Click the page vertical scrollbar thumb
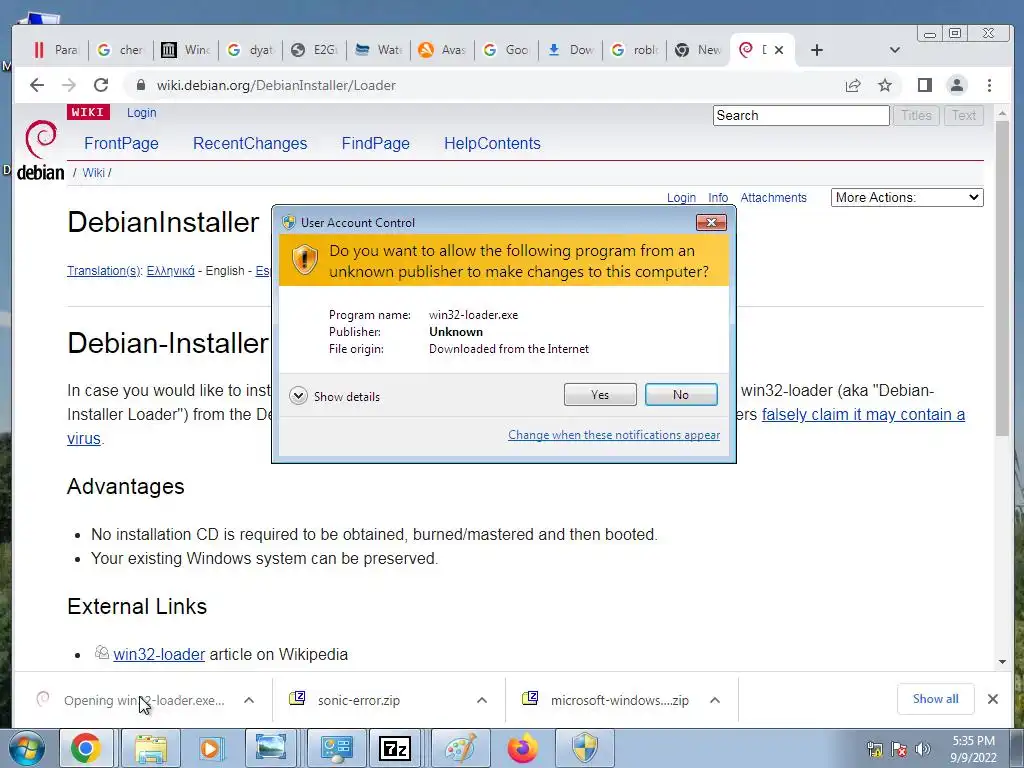This screenshot has height=768, width=1024. pyautogui.click(x=1002, y=278)
